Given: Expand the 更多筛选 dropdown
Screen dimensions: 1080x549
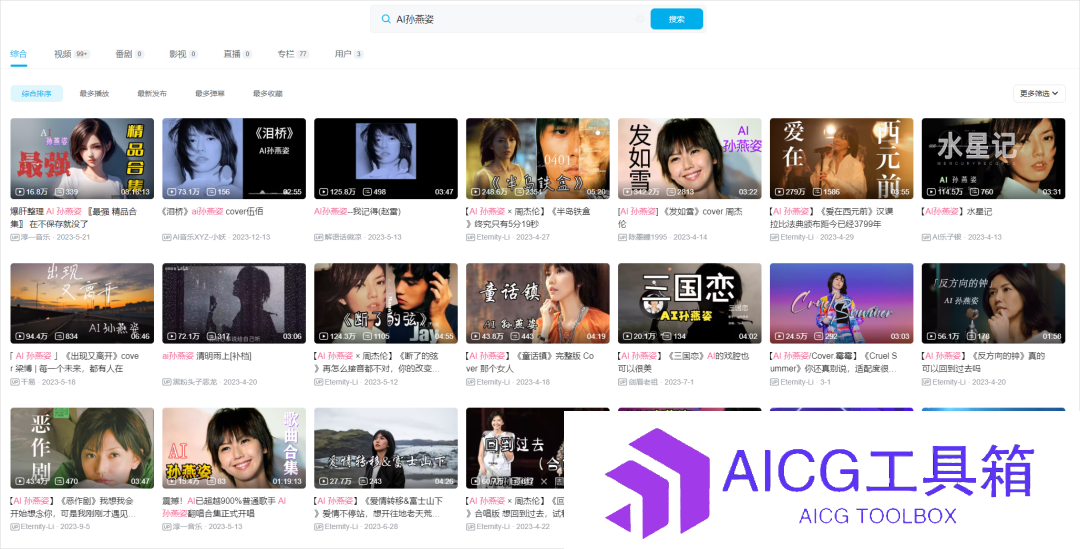Looking at the screenshot, I should pos(1039,94).
